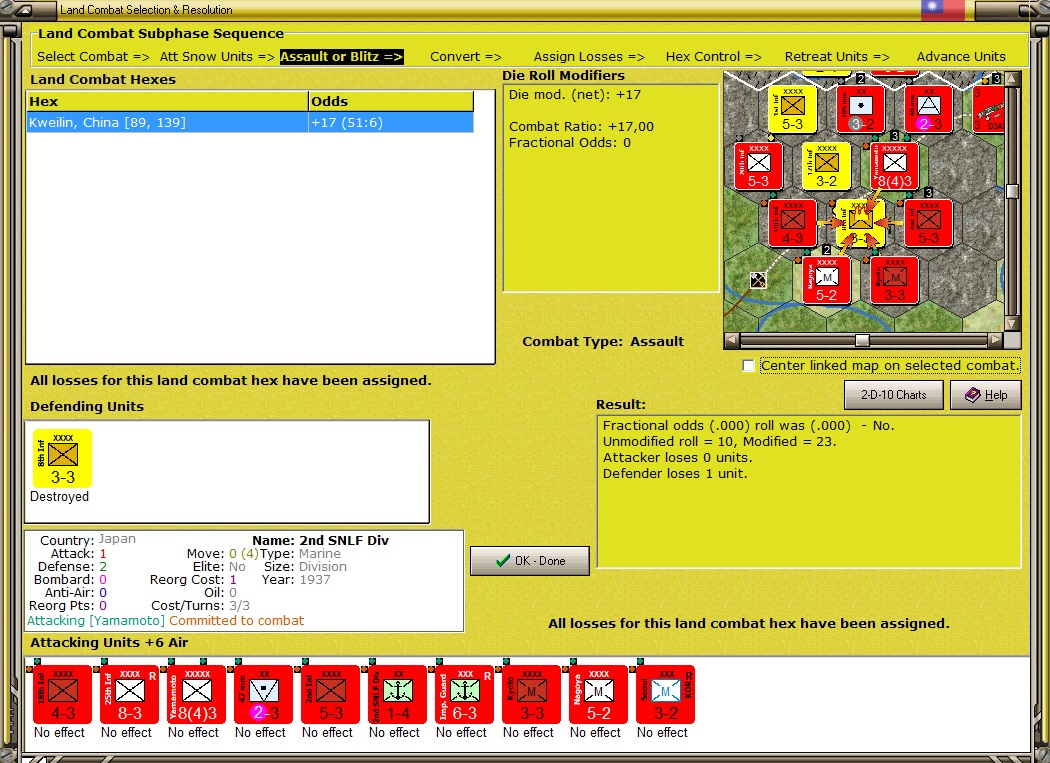Click the Hex Control subphase step
Viewport: 1050px width, 763px height.
(713, 56)
